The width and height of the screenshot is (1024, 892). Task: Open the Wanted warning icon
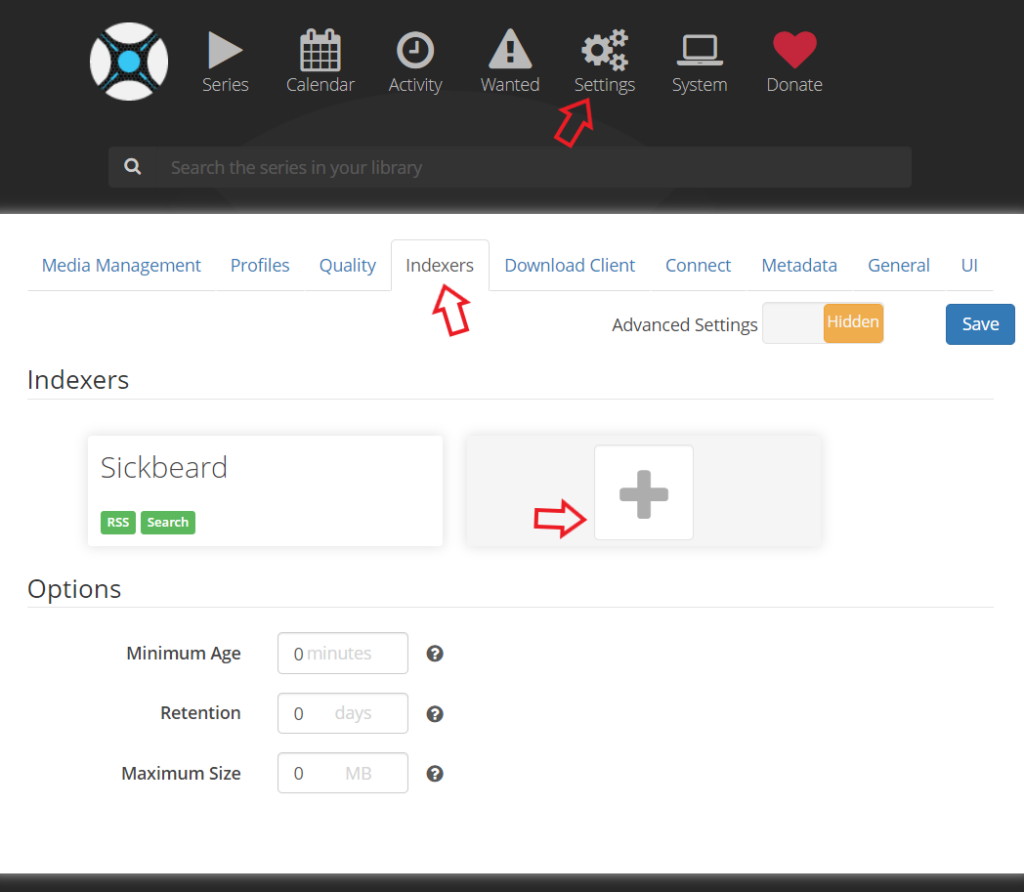point(510,50)
